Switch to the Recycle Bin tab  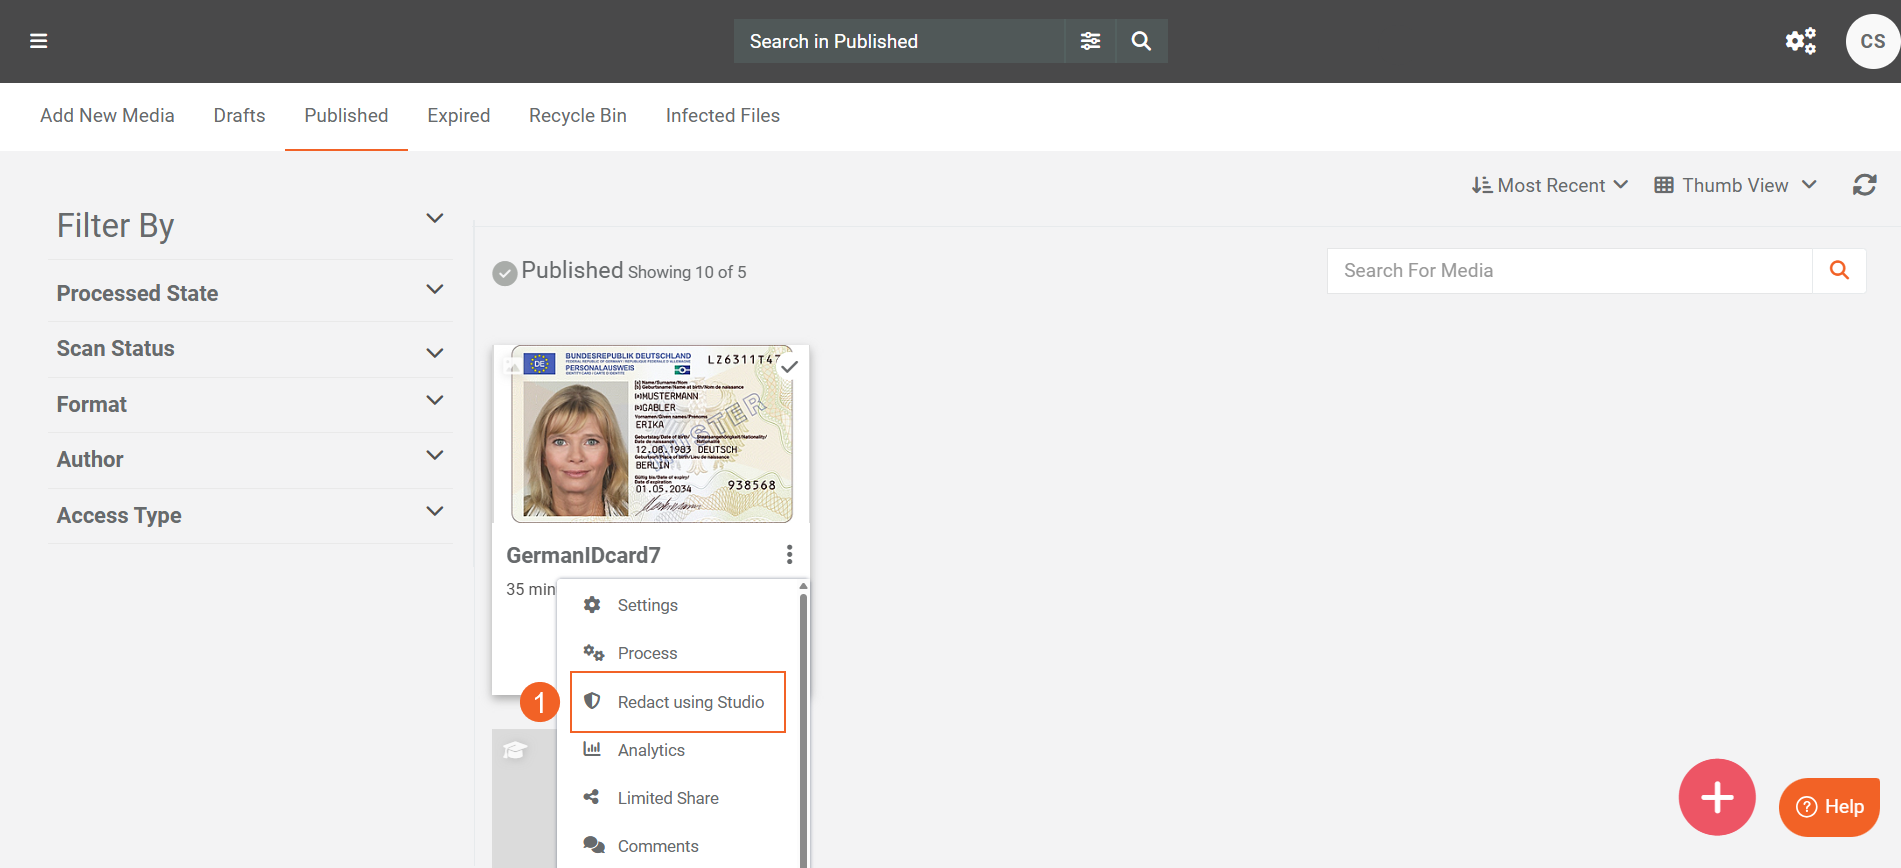click(x=577, y=116)
